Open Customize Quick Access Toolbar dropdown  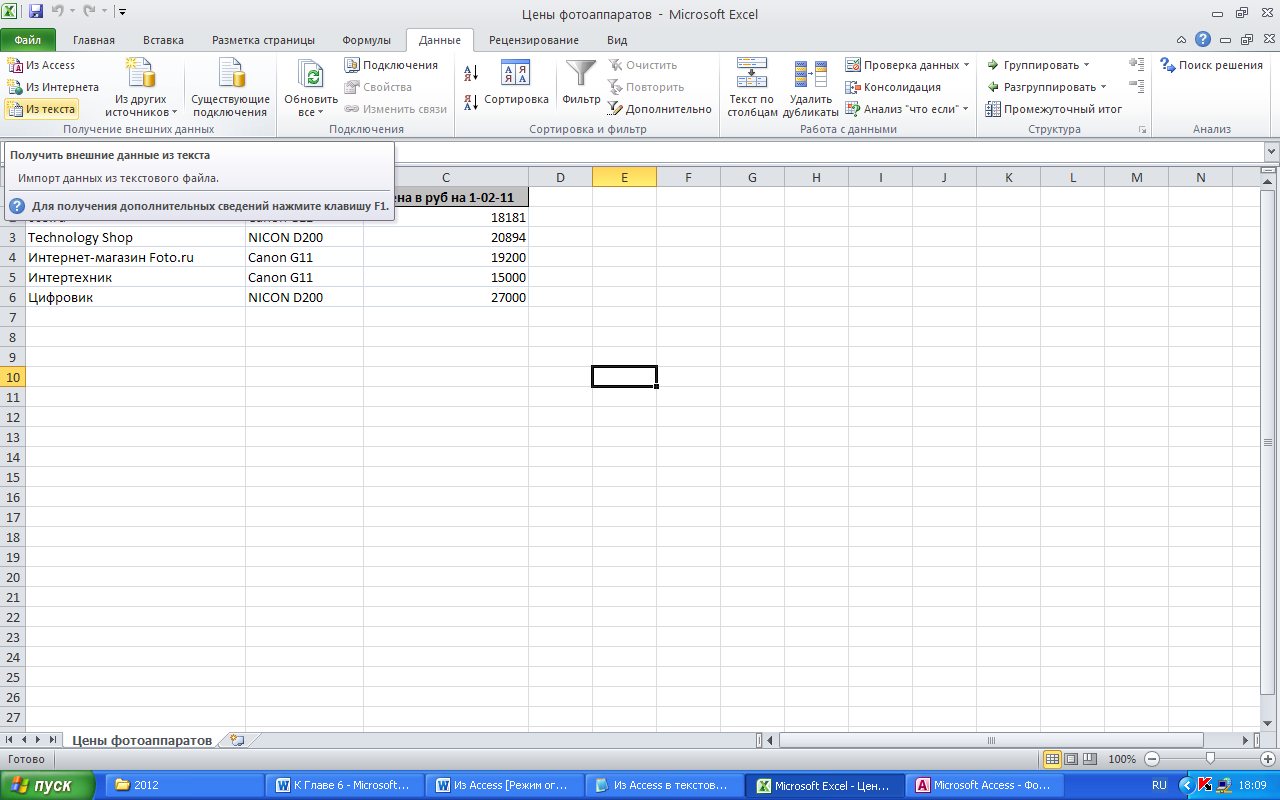coord(122,12)
